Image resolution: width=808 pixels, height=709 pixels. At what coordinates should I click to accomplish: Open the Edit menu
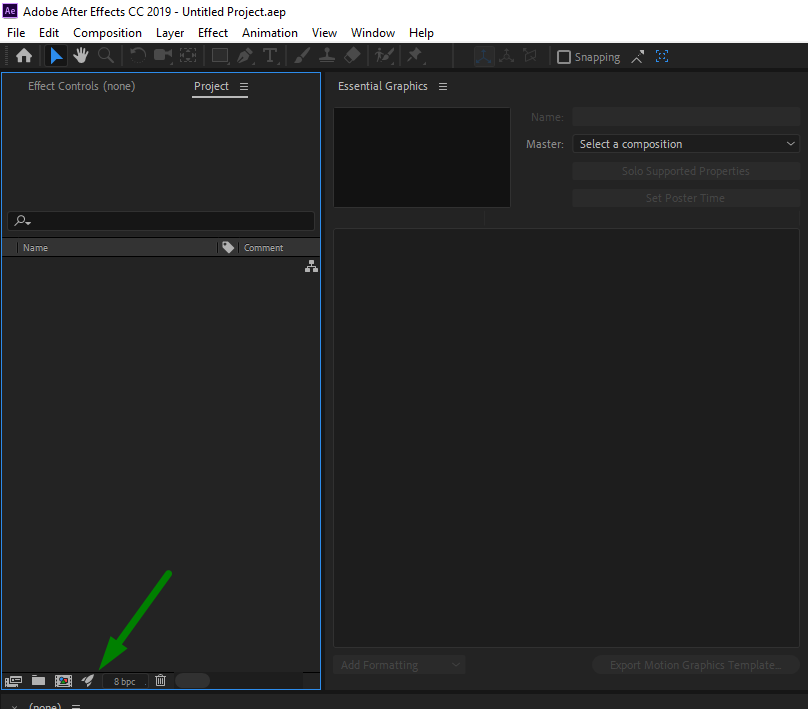[49, 33]
